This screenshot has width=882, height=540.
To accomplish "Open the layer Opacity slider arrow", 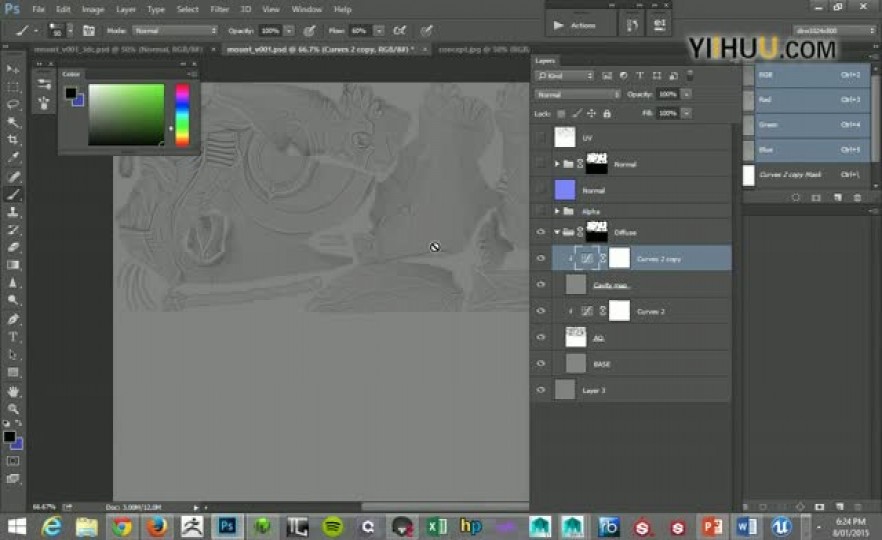I will (x=687, y=94).
